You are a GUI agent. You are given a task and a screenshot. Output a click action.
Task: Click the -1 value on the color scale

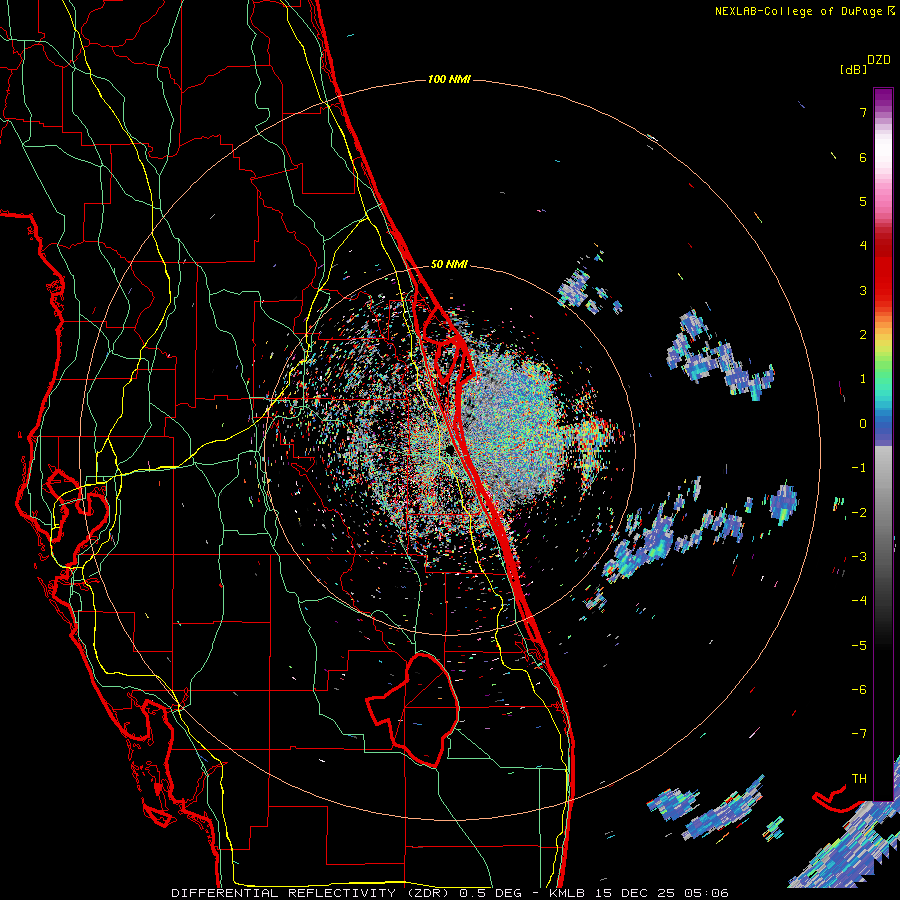click(859, 468)
